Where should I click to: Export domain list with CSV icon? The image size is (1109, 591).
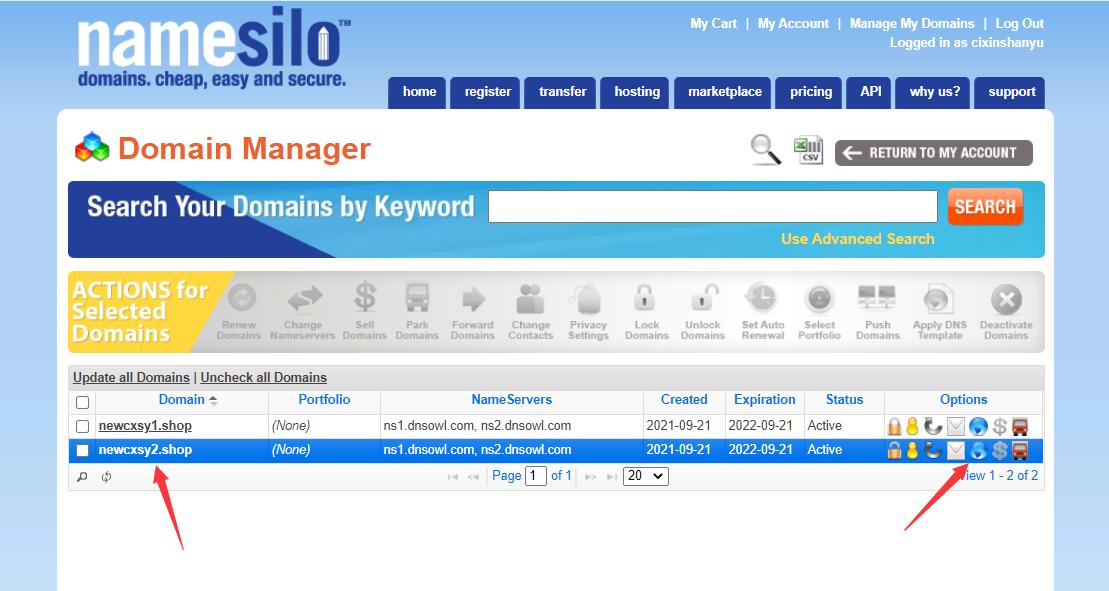click(808, 150)
